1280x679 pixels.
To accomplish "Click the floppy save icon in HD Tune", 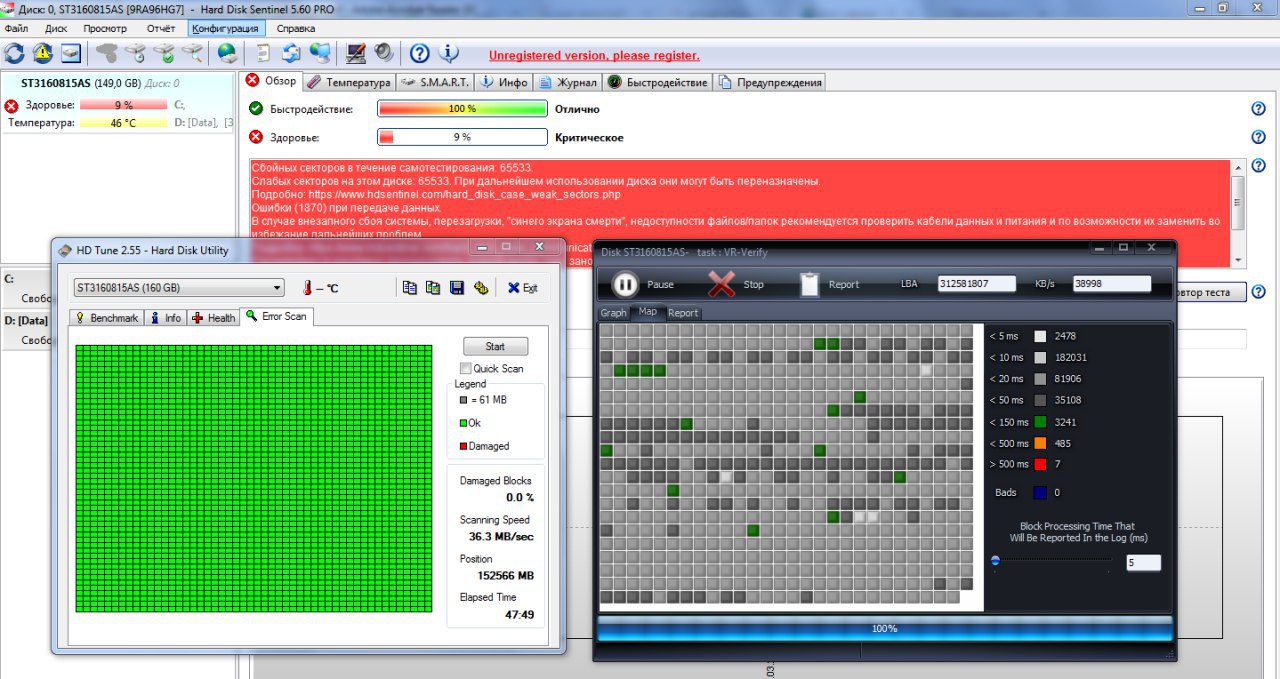I will [x=457, y=288].
